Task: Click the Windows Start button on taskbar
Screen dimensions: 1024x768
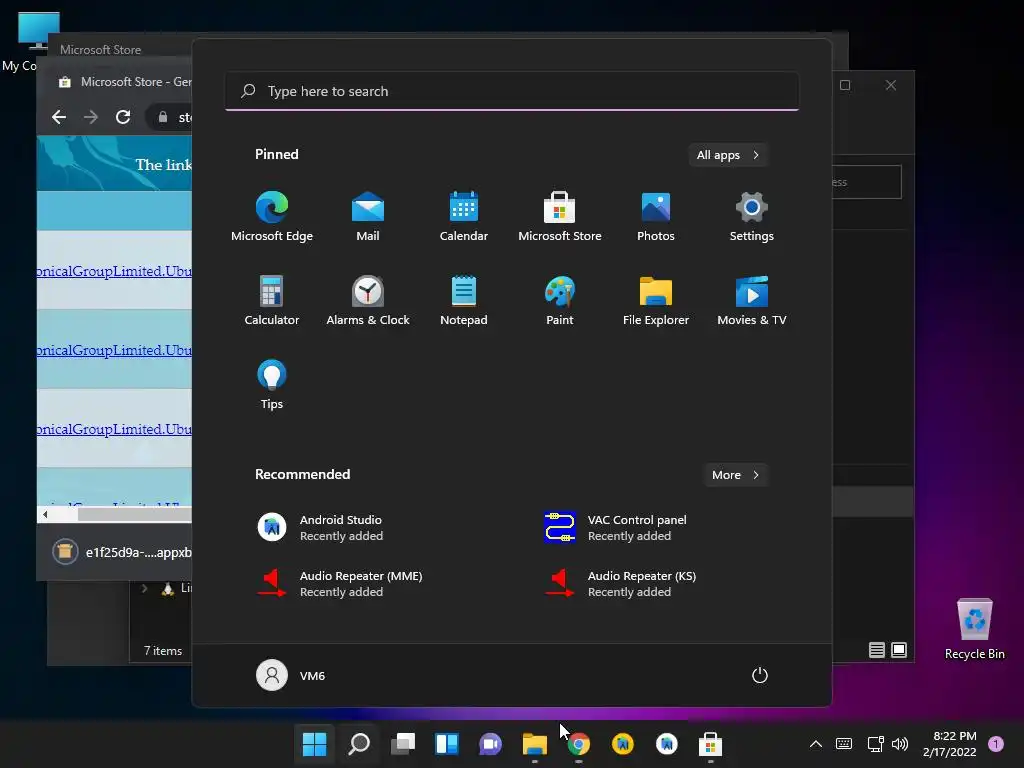Action: [314, 744]
